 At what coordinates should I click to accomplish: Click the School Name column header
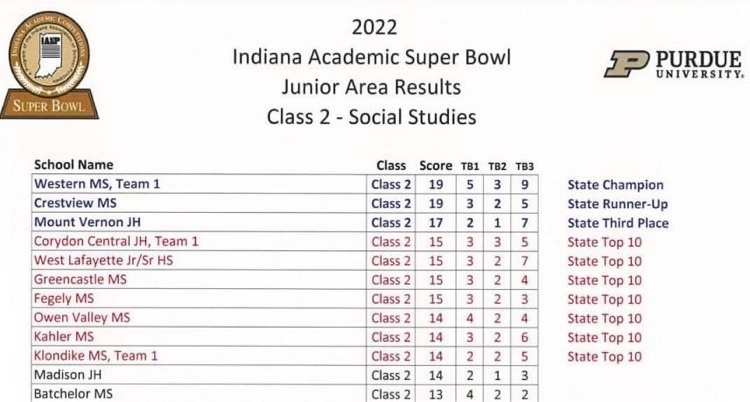tap(74, 164)
